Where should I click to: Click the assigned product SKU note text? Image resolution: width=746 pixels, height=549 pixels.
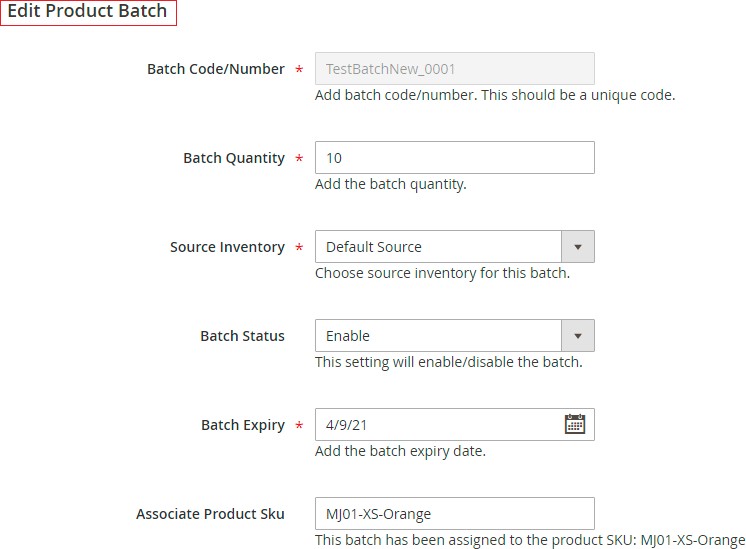click(530, 540)
